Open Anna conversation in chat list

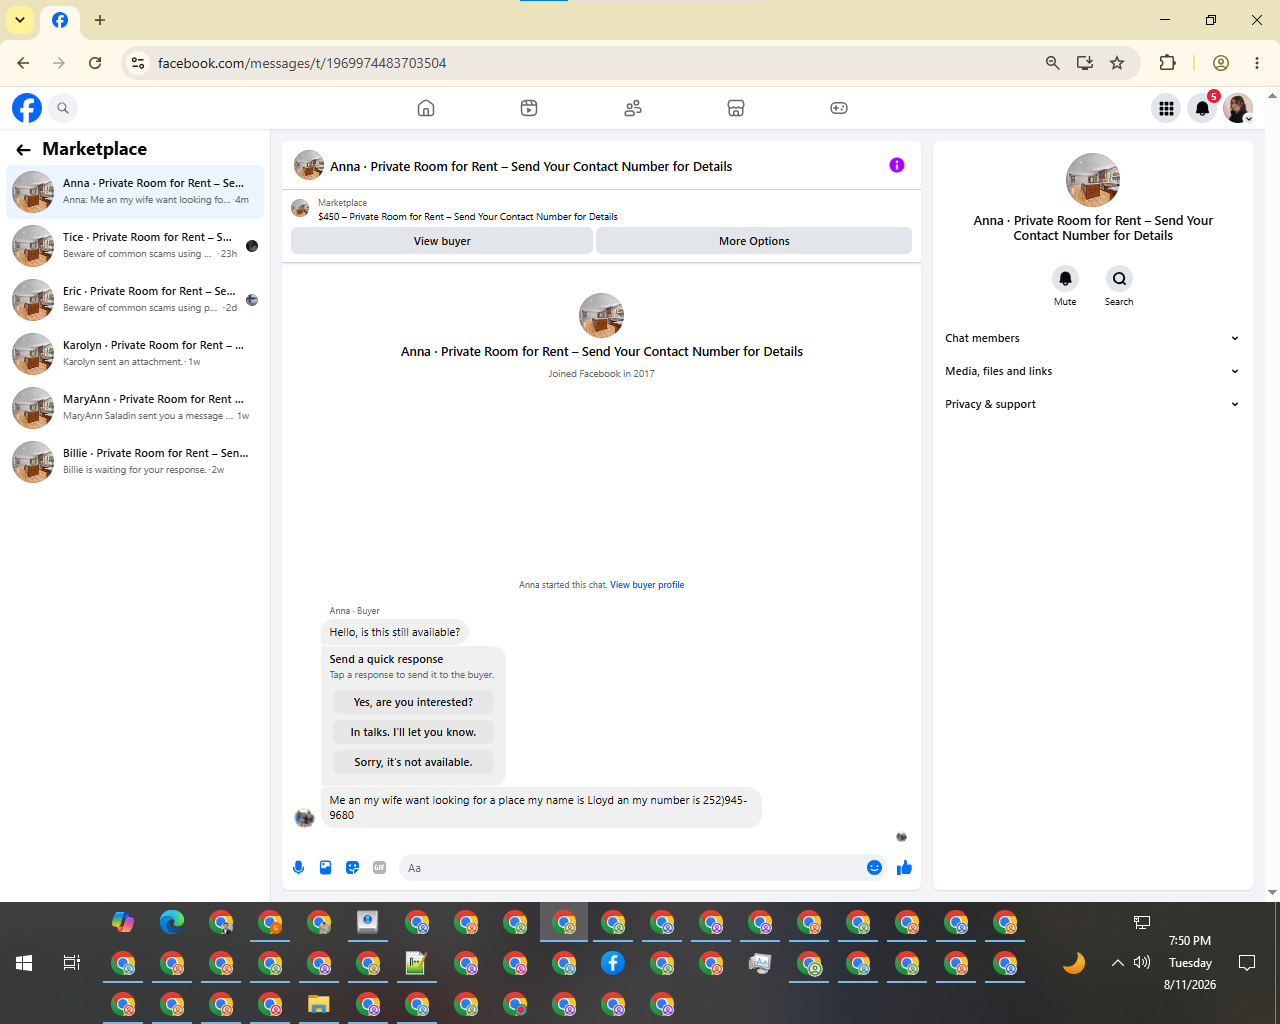point(136,191)
